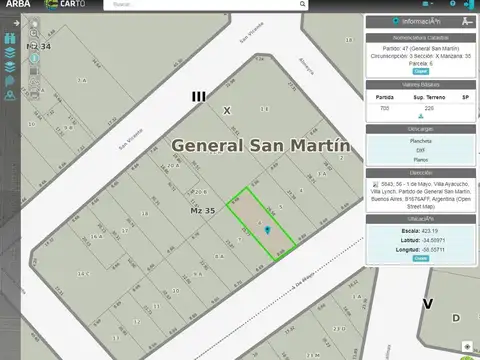This screenshot has width=480, height=360.
Task: Activate the zoom in magnifier tool
Action: click(34, 33)
